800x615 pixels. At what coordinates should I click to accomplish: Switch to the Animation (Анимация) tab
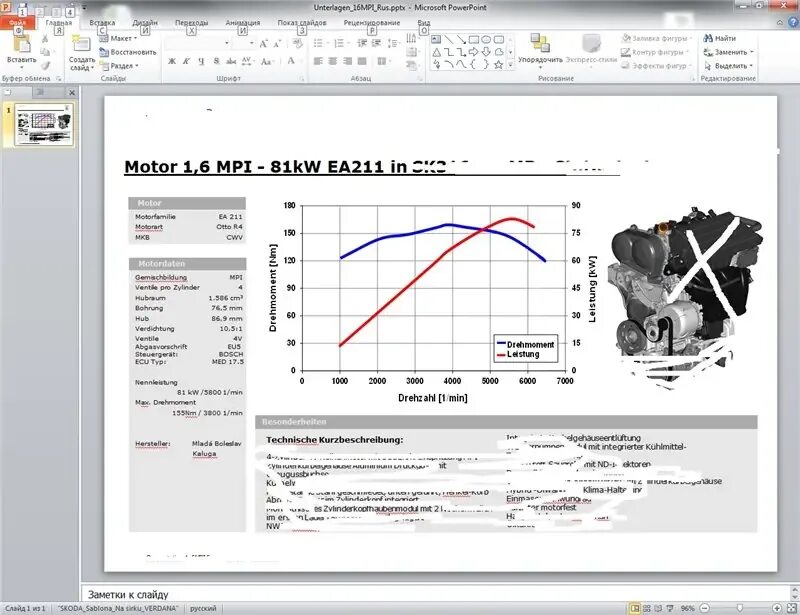(243, 22)
